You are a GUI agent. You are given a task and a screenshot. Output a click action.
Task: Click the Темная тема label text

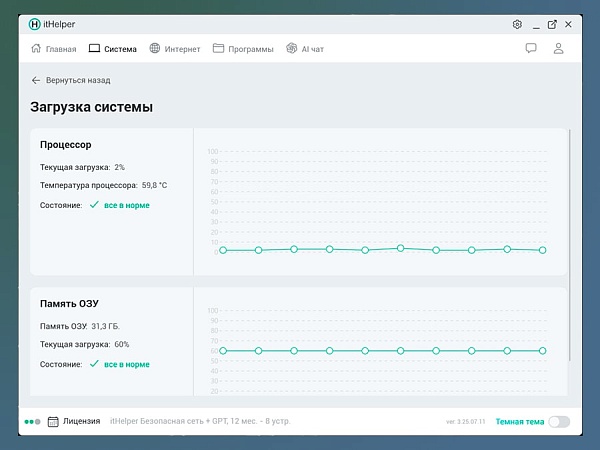520,422
